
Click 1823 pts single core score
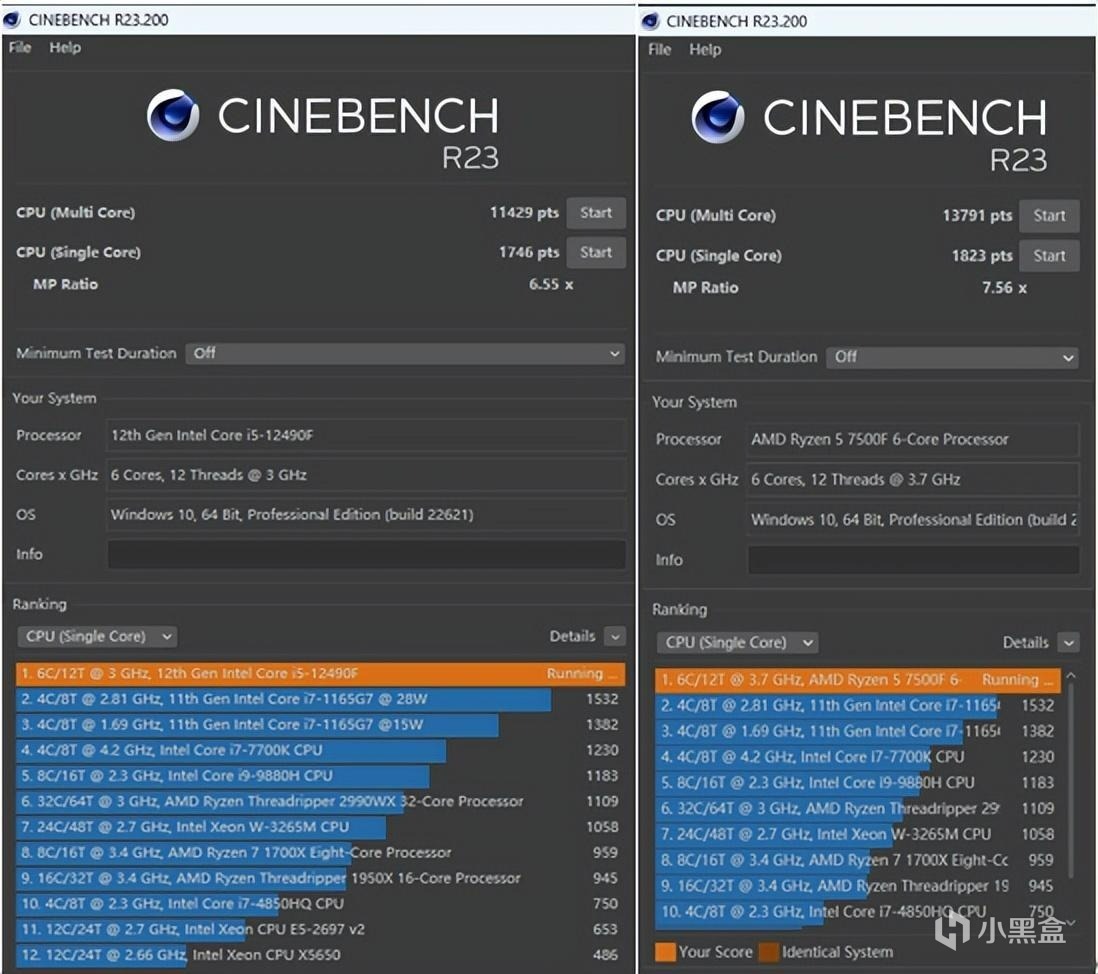(982, 256)
